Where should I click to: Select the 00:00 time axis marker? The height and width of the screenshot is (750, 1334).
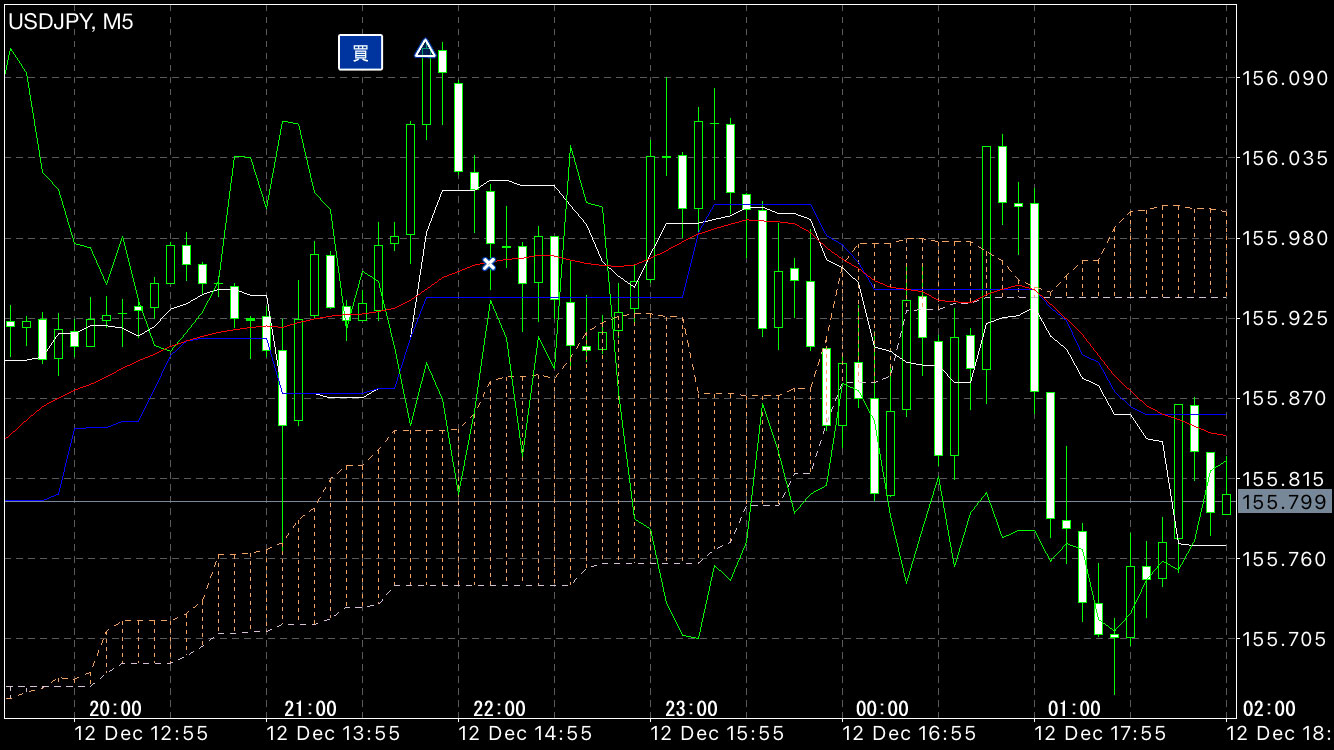point(883,709)
